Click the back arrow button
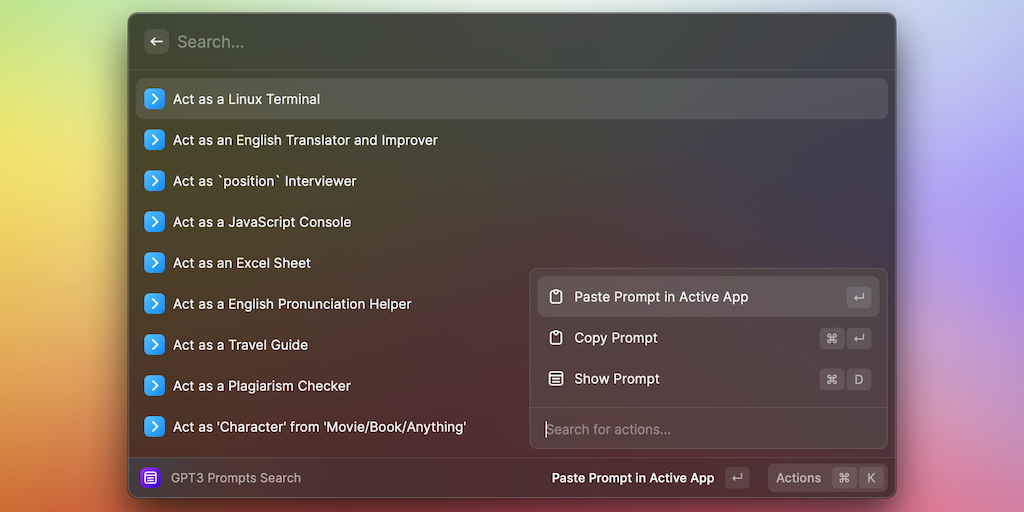 [156, 42]
